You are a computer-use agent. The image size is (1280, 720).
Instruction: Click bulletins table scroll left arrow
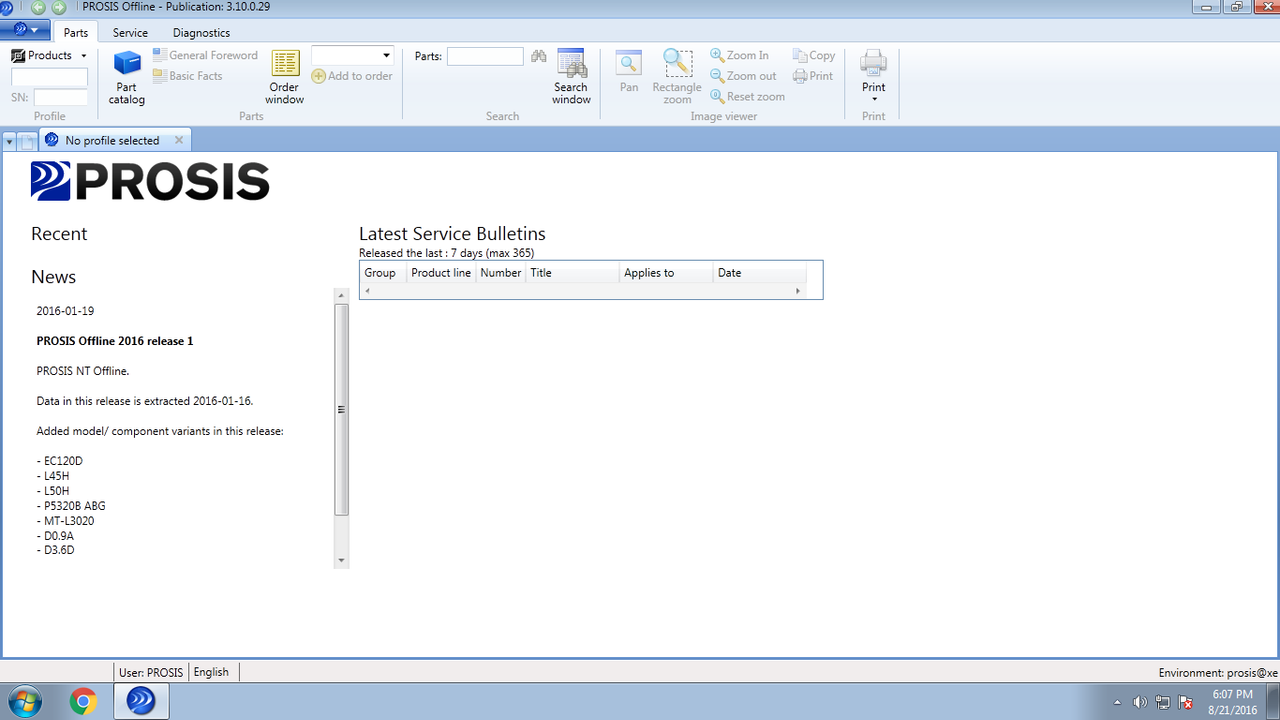coord(367,291)
